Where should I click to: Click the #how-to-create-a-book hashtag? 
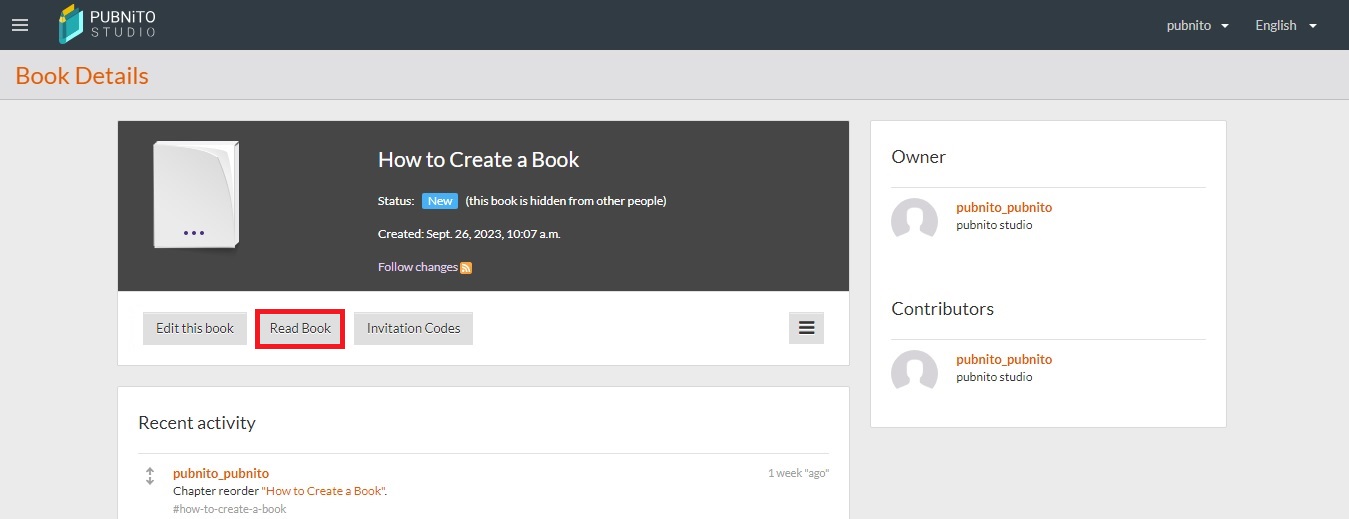point(230,509)
